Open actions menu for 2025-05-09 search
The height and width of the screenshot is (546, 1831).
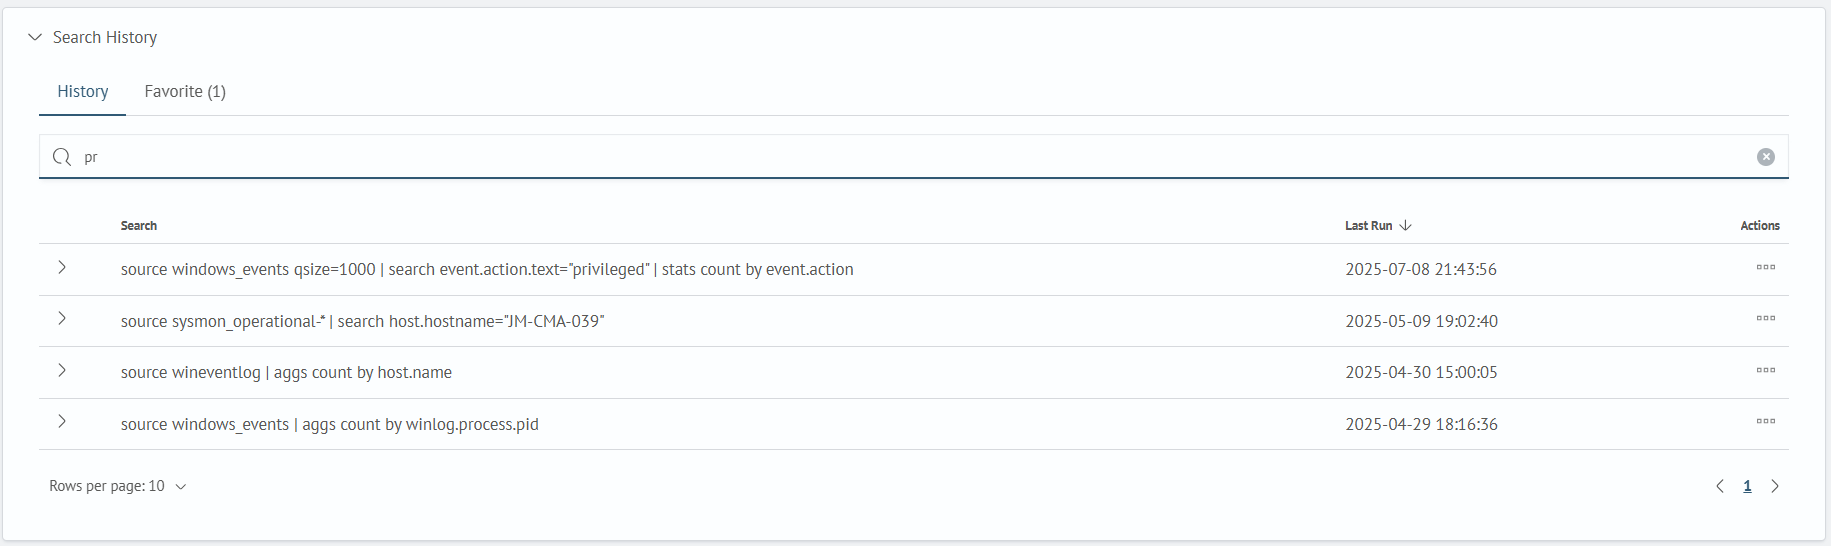[x=1766, y=319]
